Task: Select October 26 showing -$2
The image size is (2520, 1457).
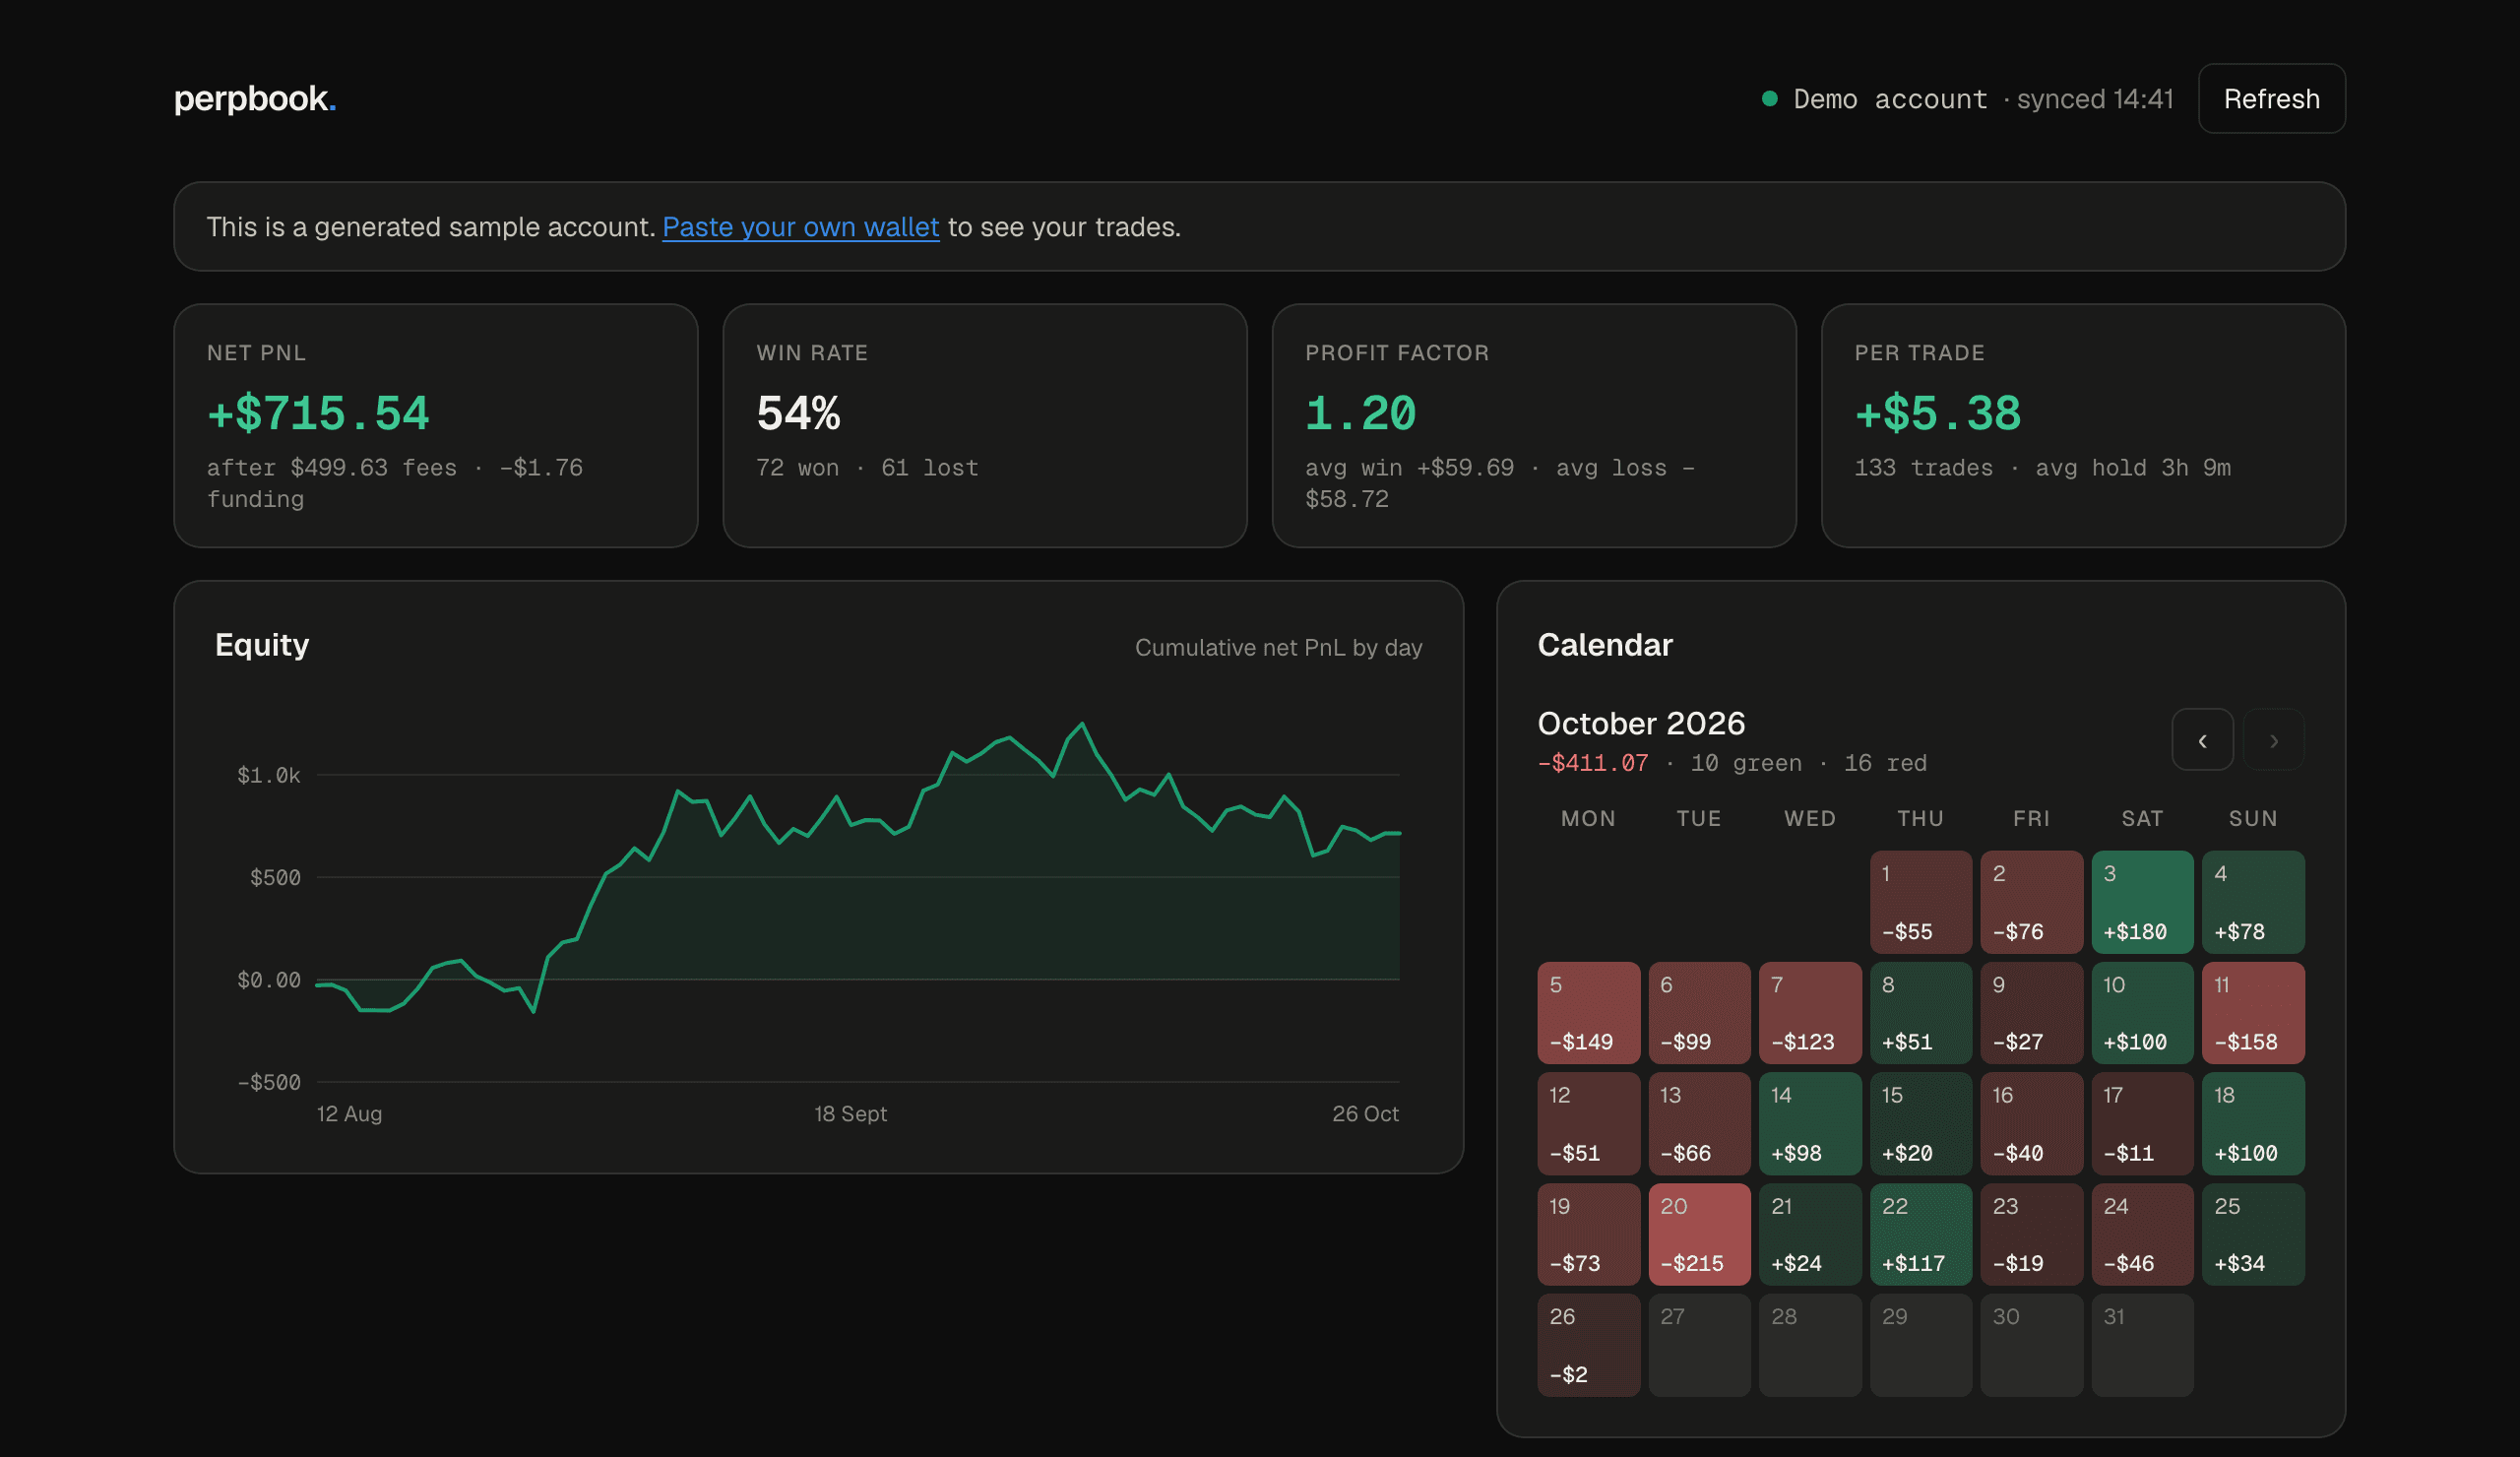Action: coord(1588,1345)
